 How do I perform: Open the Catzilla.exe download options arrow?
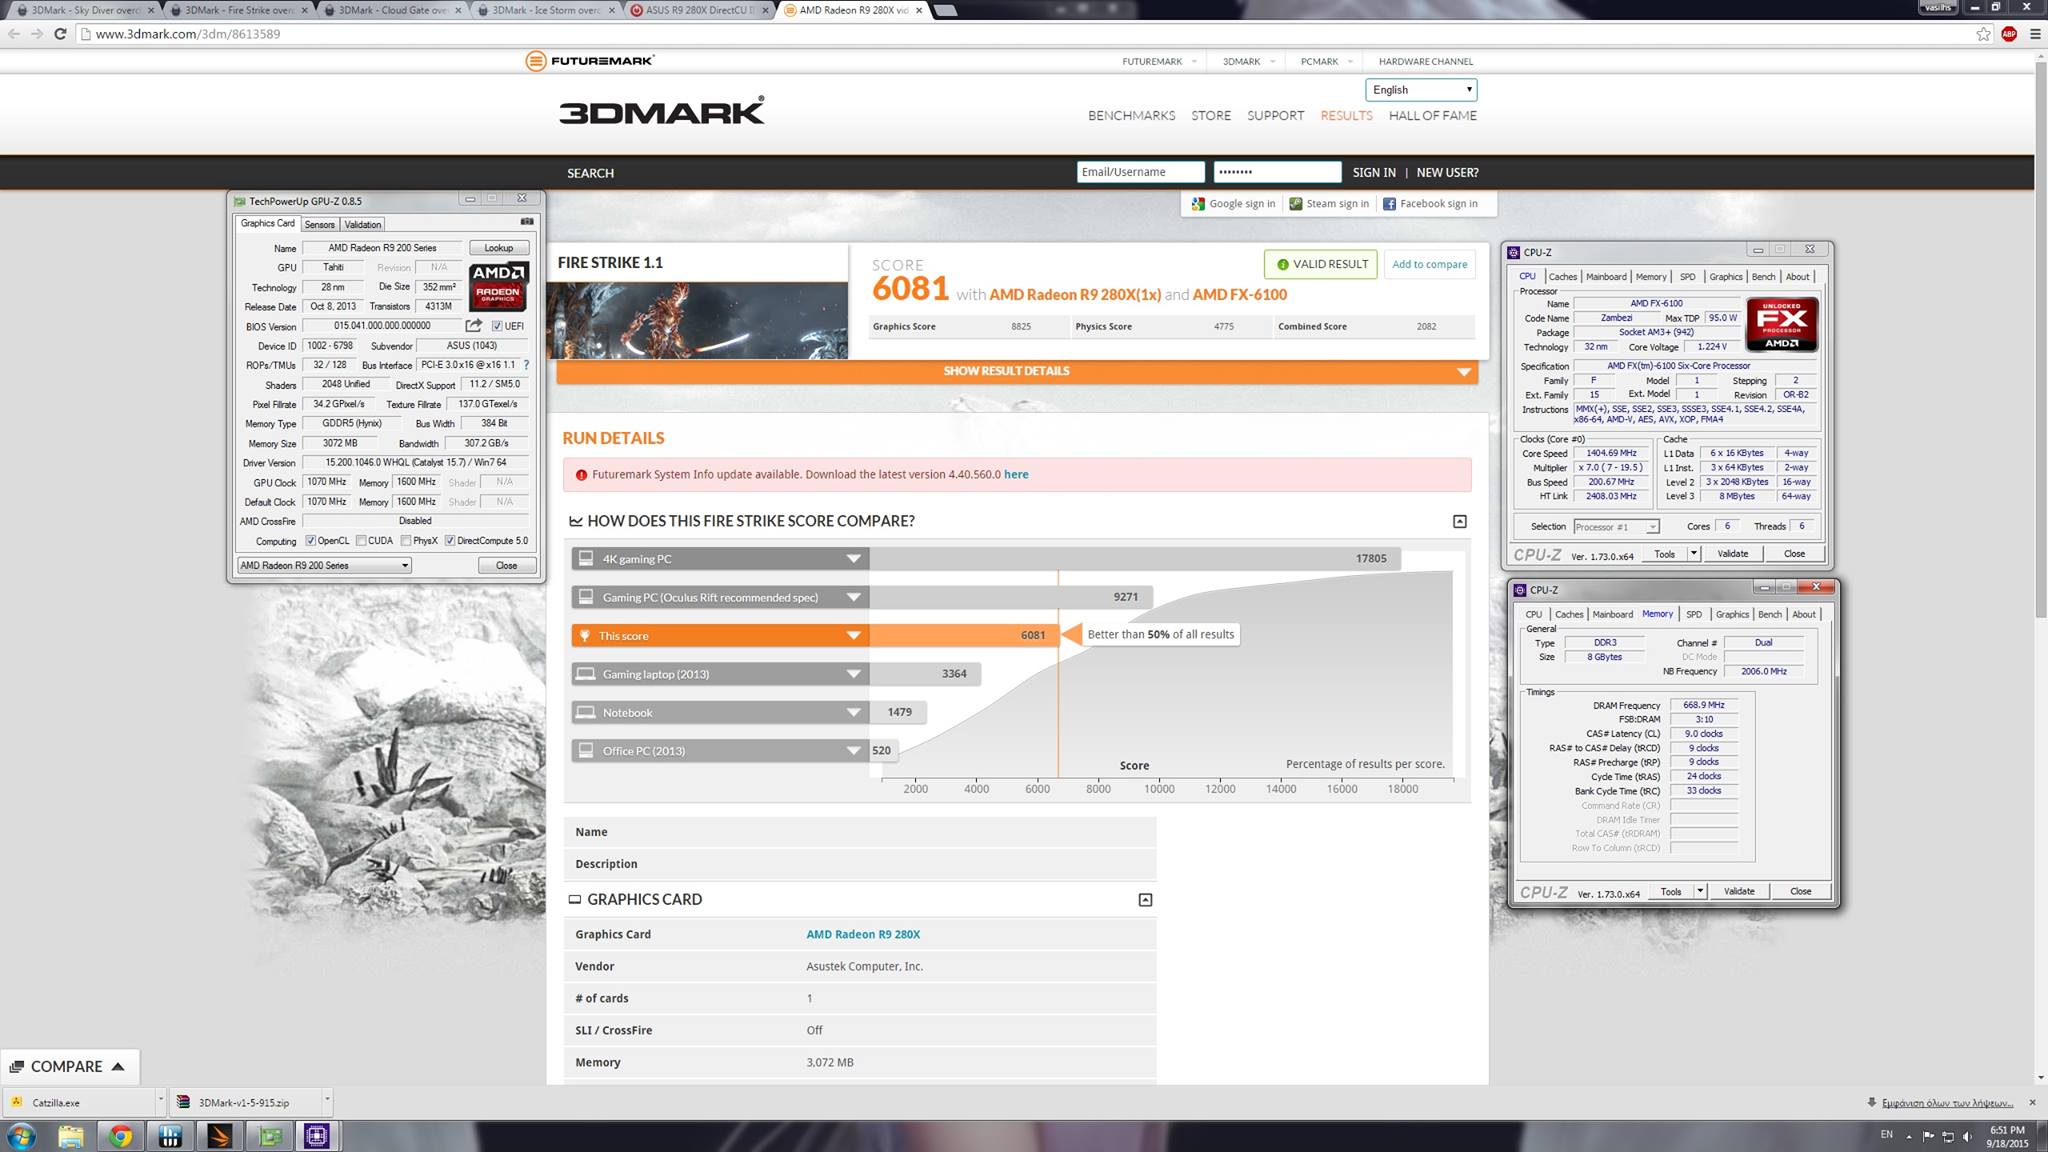pyautogui.click(x=160, y=1101)
